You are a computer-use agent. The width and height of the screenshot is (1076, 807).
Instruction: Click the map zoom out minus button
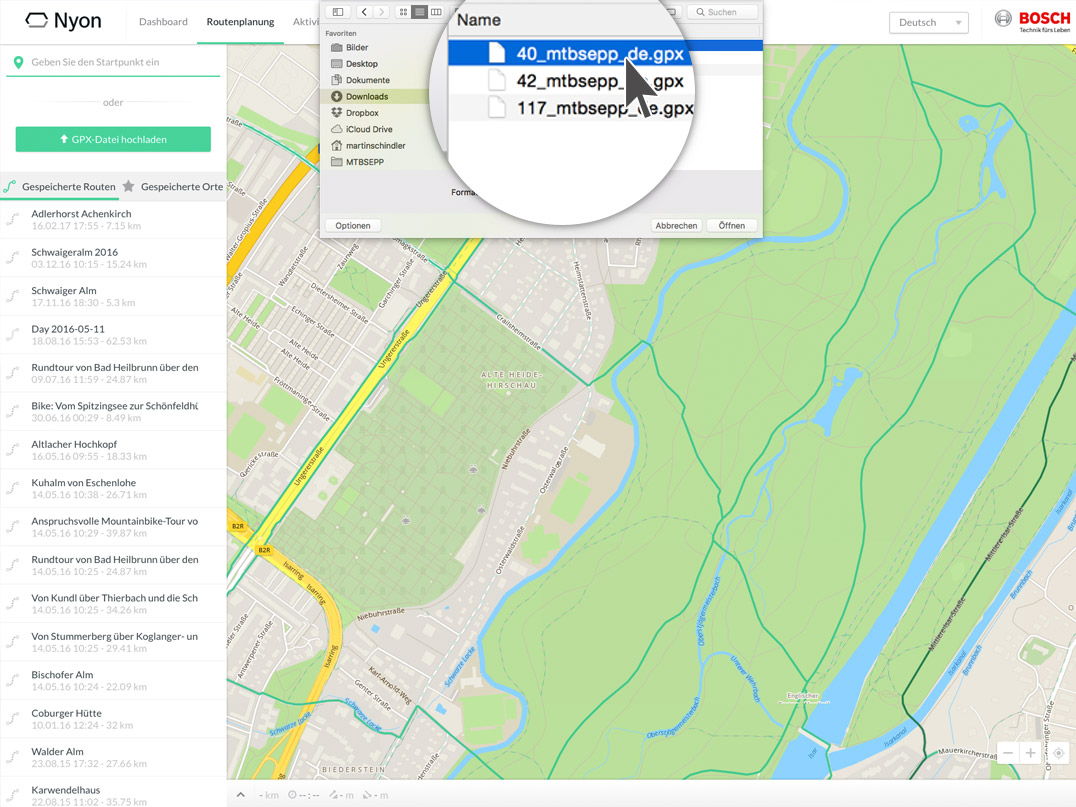pos(1008,753)
